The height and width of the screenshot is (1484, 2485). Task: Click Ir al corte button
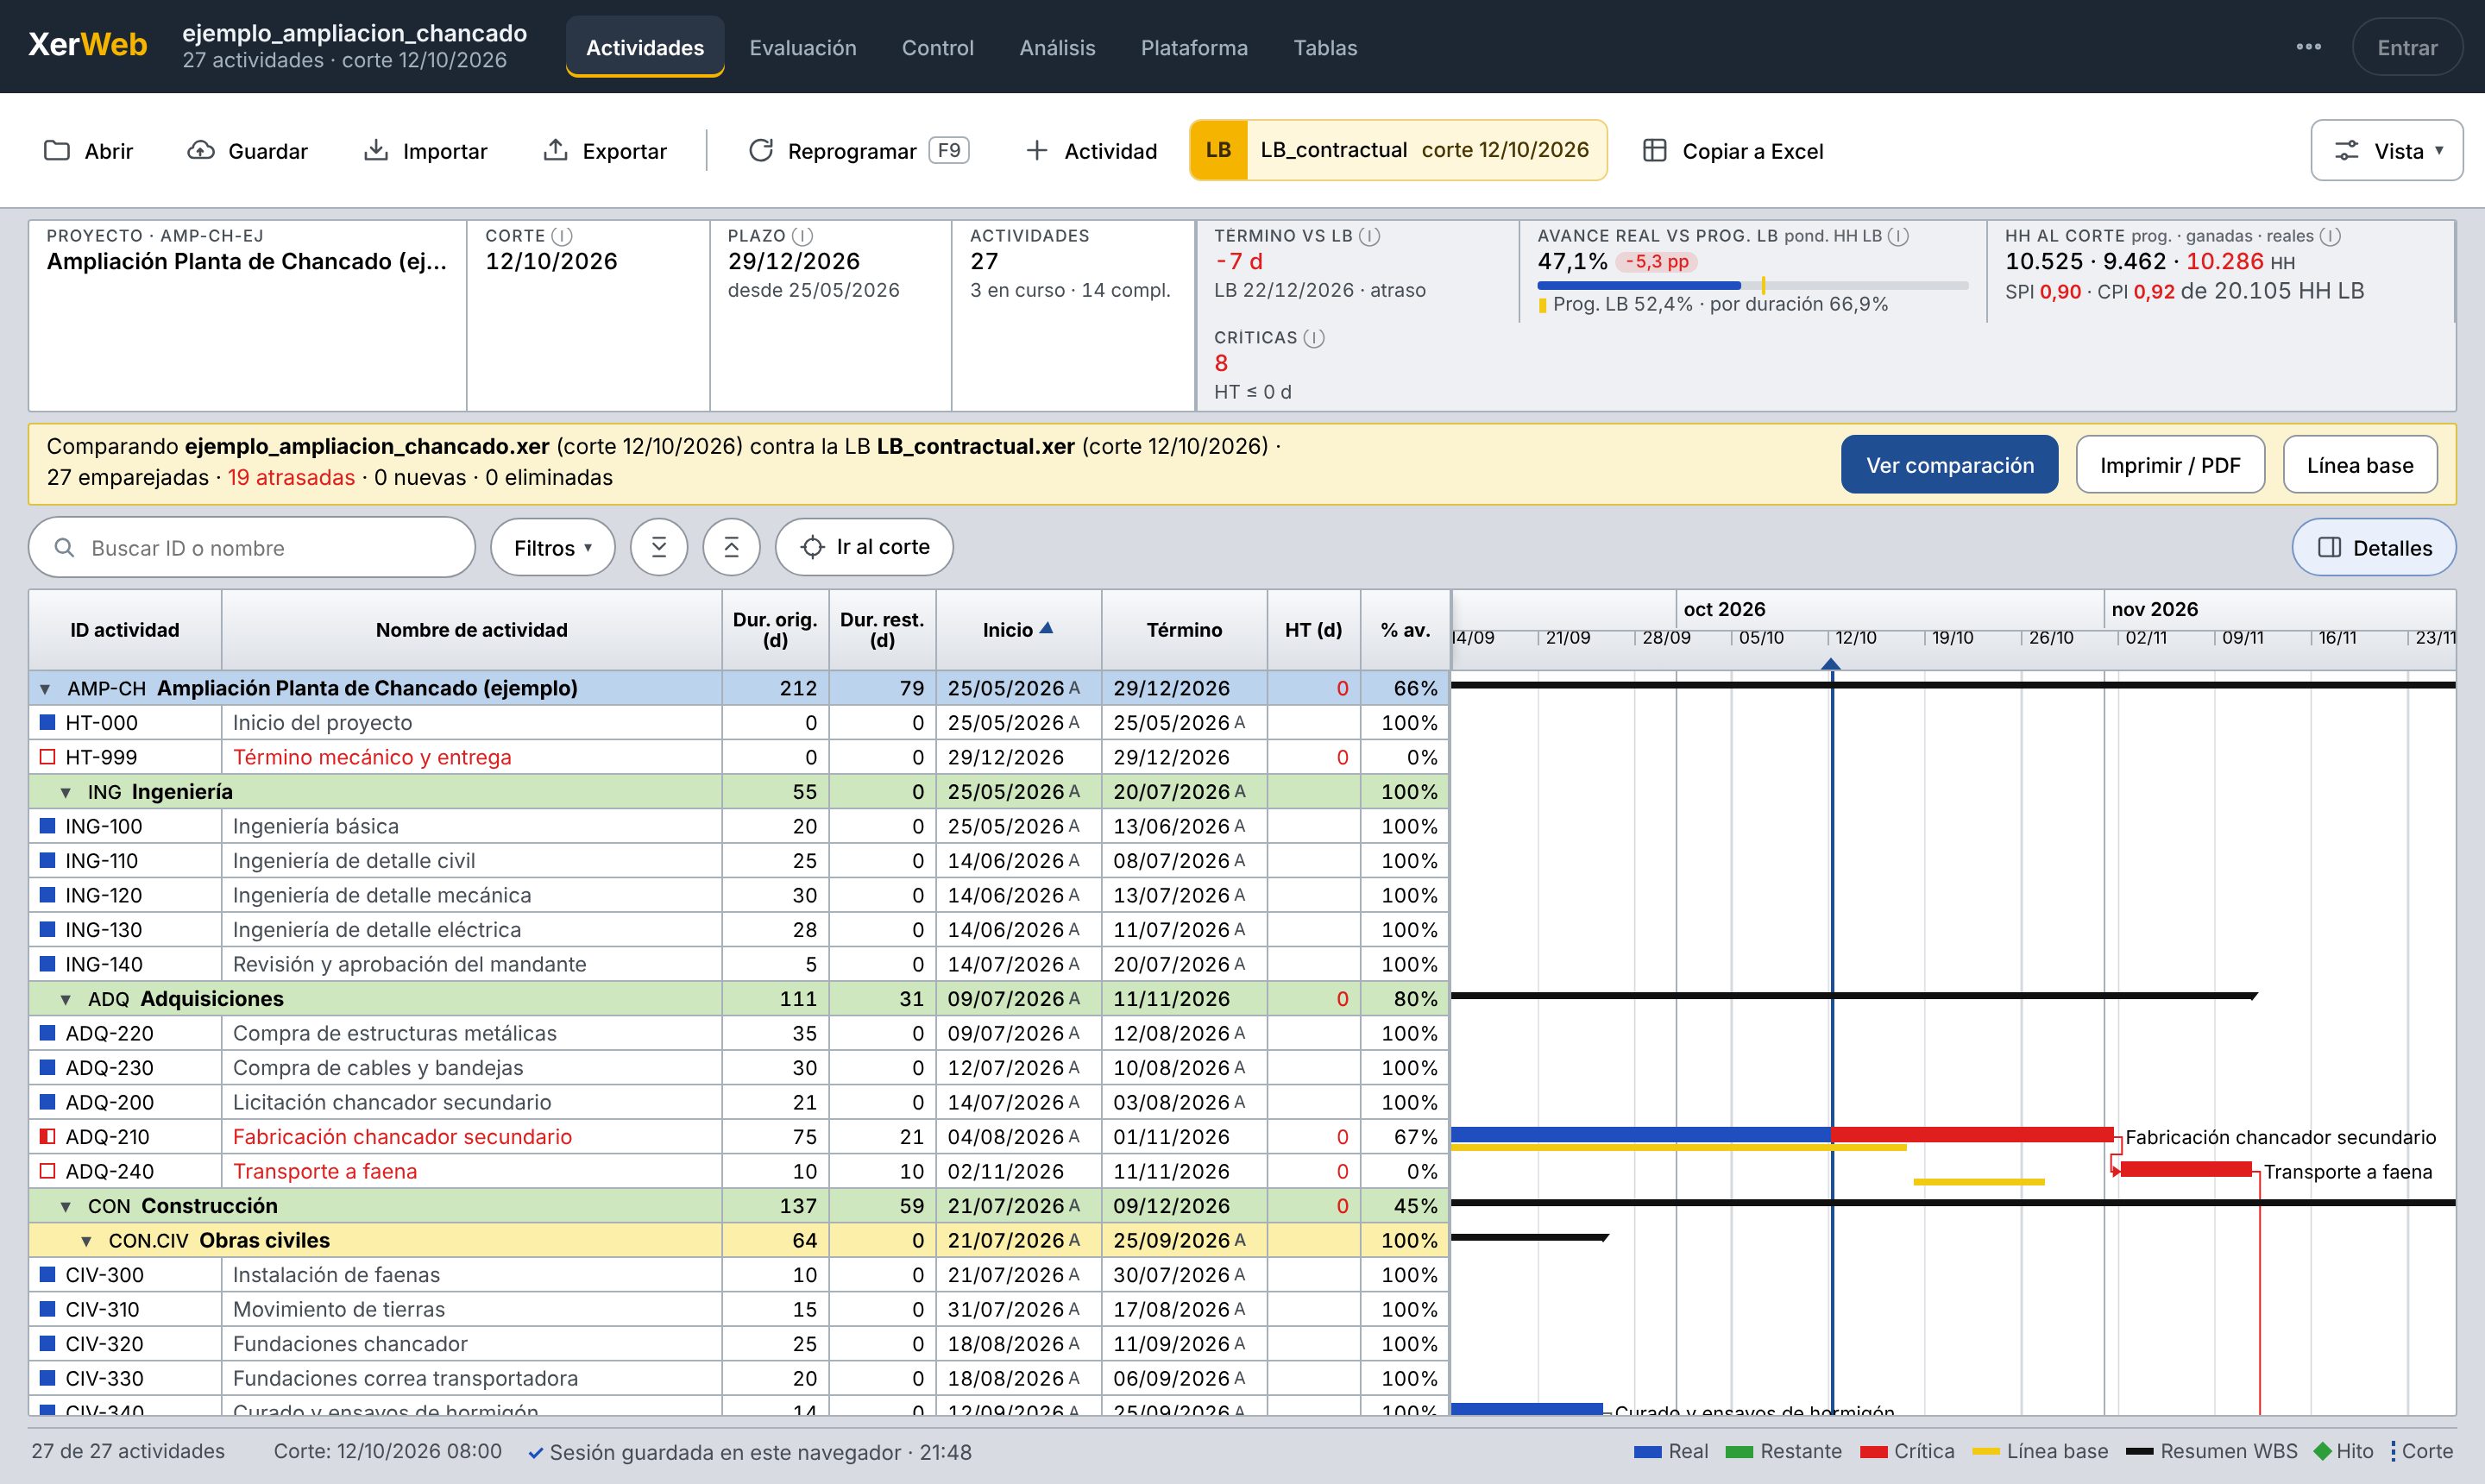(x=864, y=547)
